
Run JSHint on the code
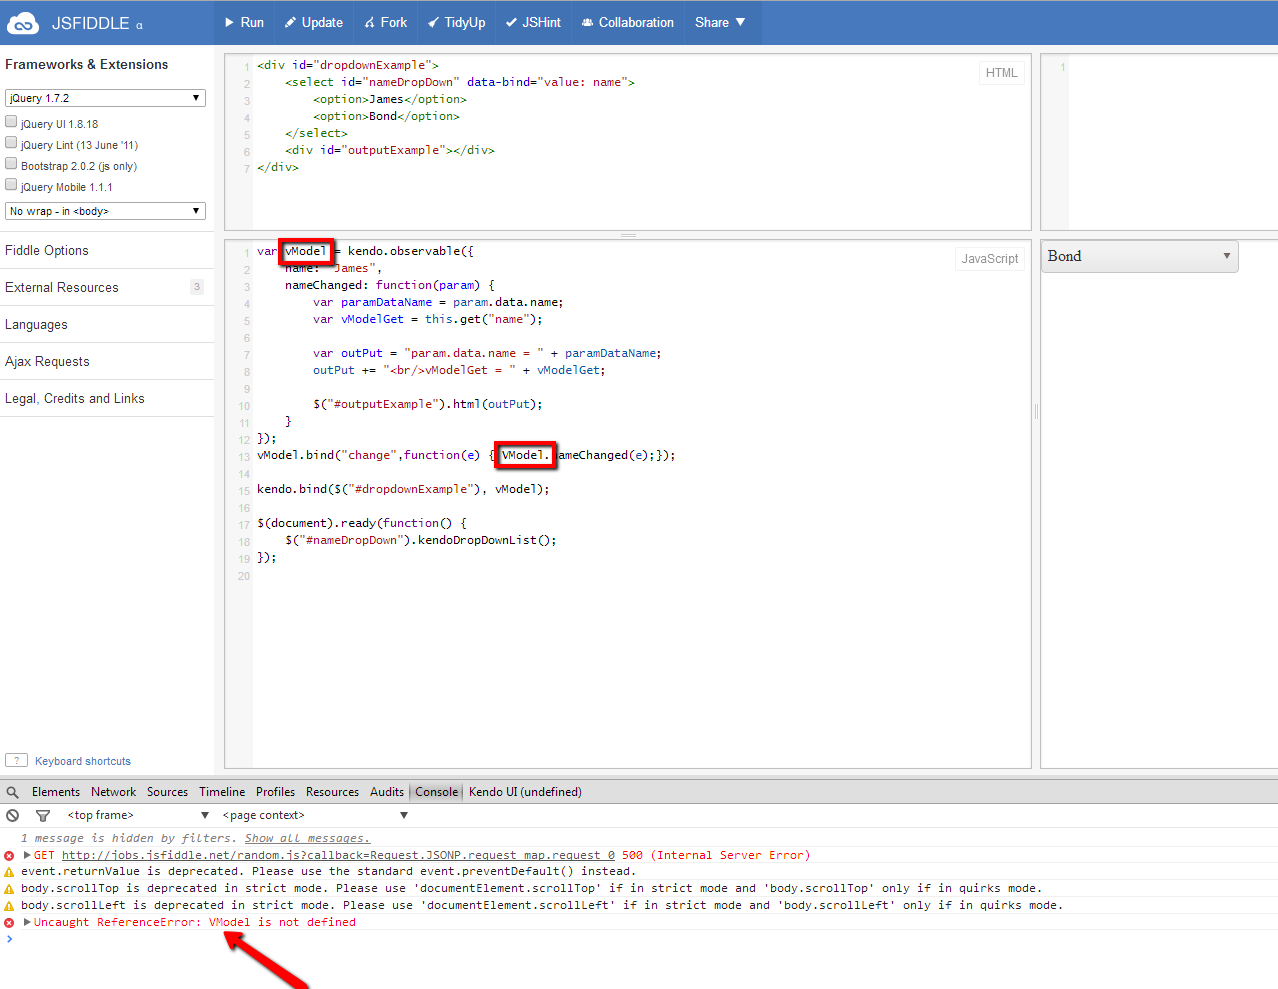[533, 22]
